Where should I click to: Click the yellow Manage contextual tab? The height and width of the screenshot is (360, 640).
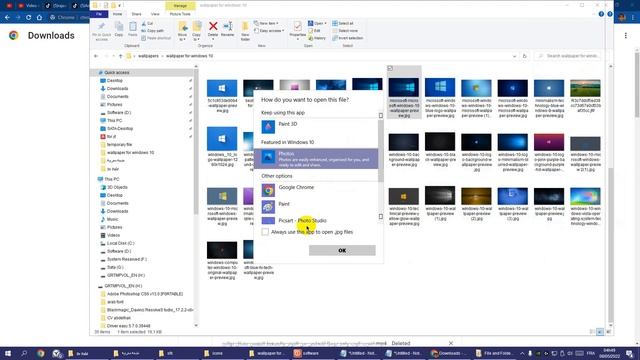(180, 5)
